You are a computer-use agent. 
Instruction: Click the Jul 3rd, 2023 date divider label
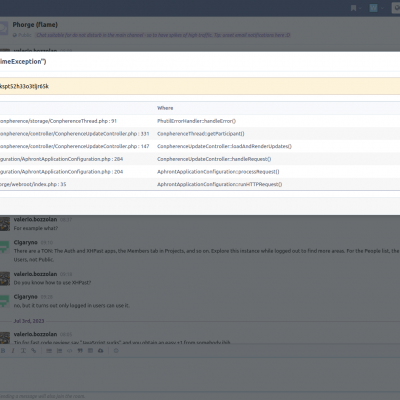(x=29, y=321)
